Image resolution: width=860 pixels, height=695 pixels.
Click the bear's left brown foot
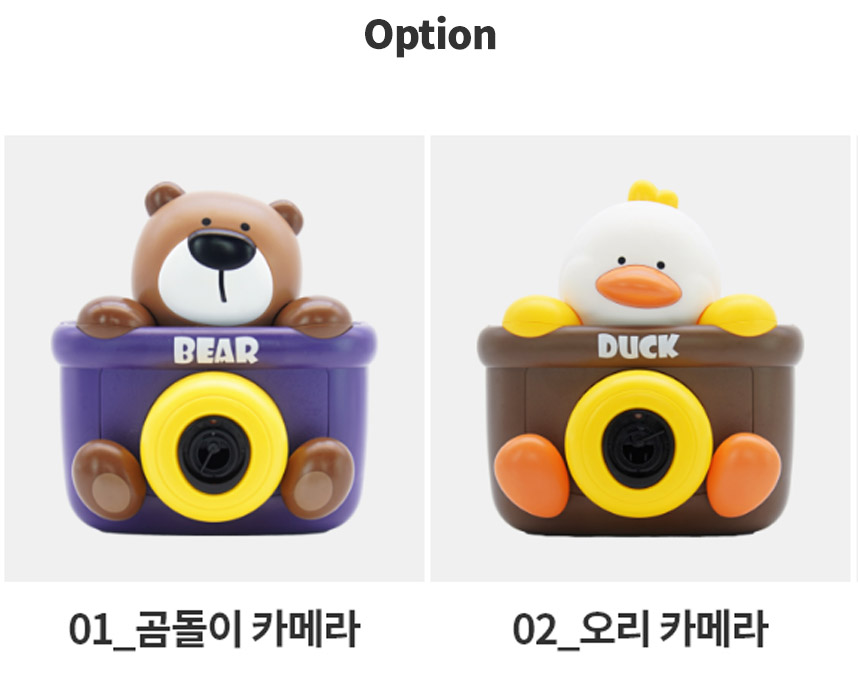point(108,479)
